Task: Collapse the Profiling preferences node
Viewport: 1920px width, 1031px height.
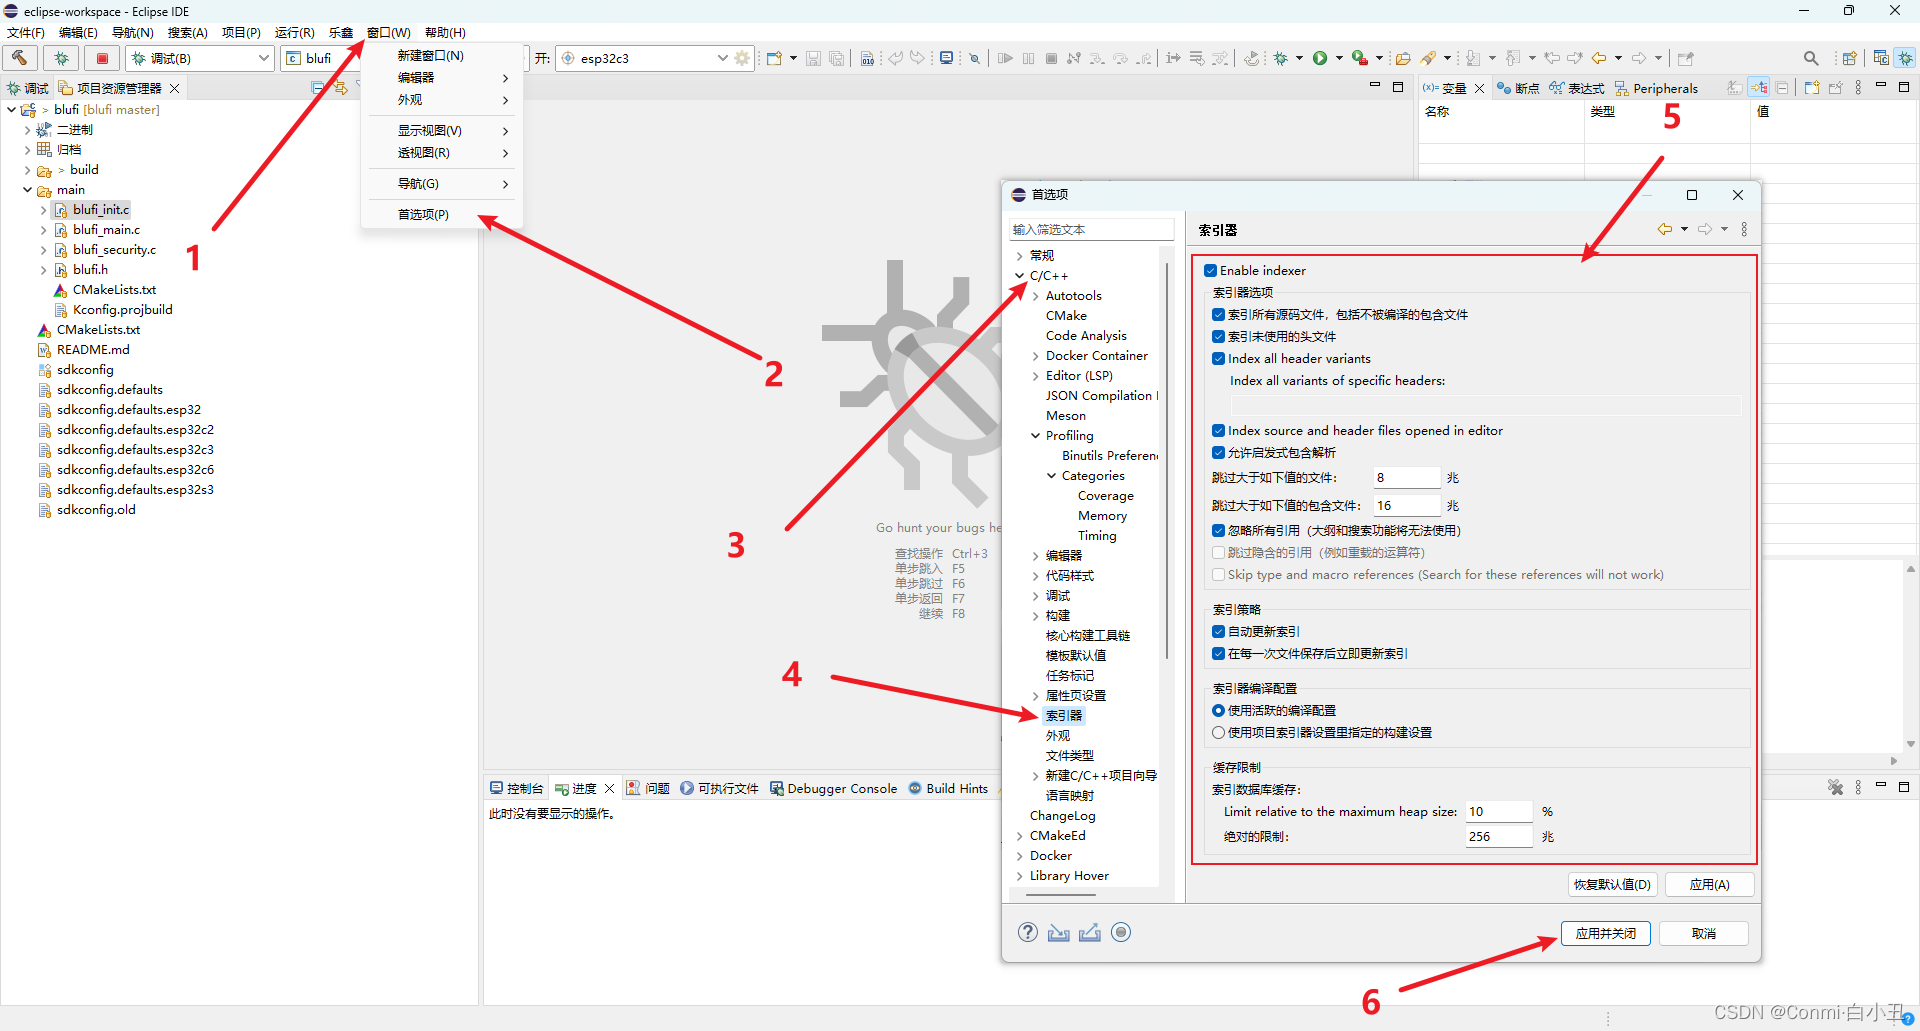Action: tap(1035, 435)
